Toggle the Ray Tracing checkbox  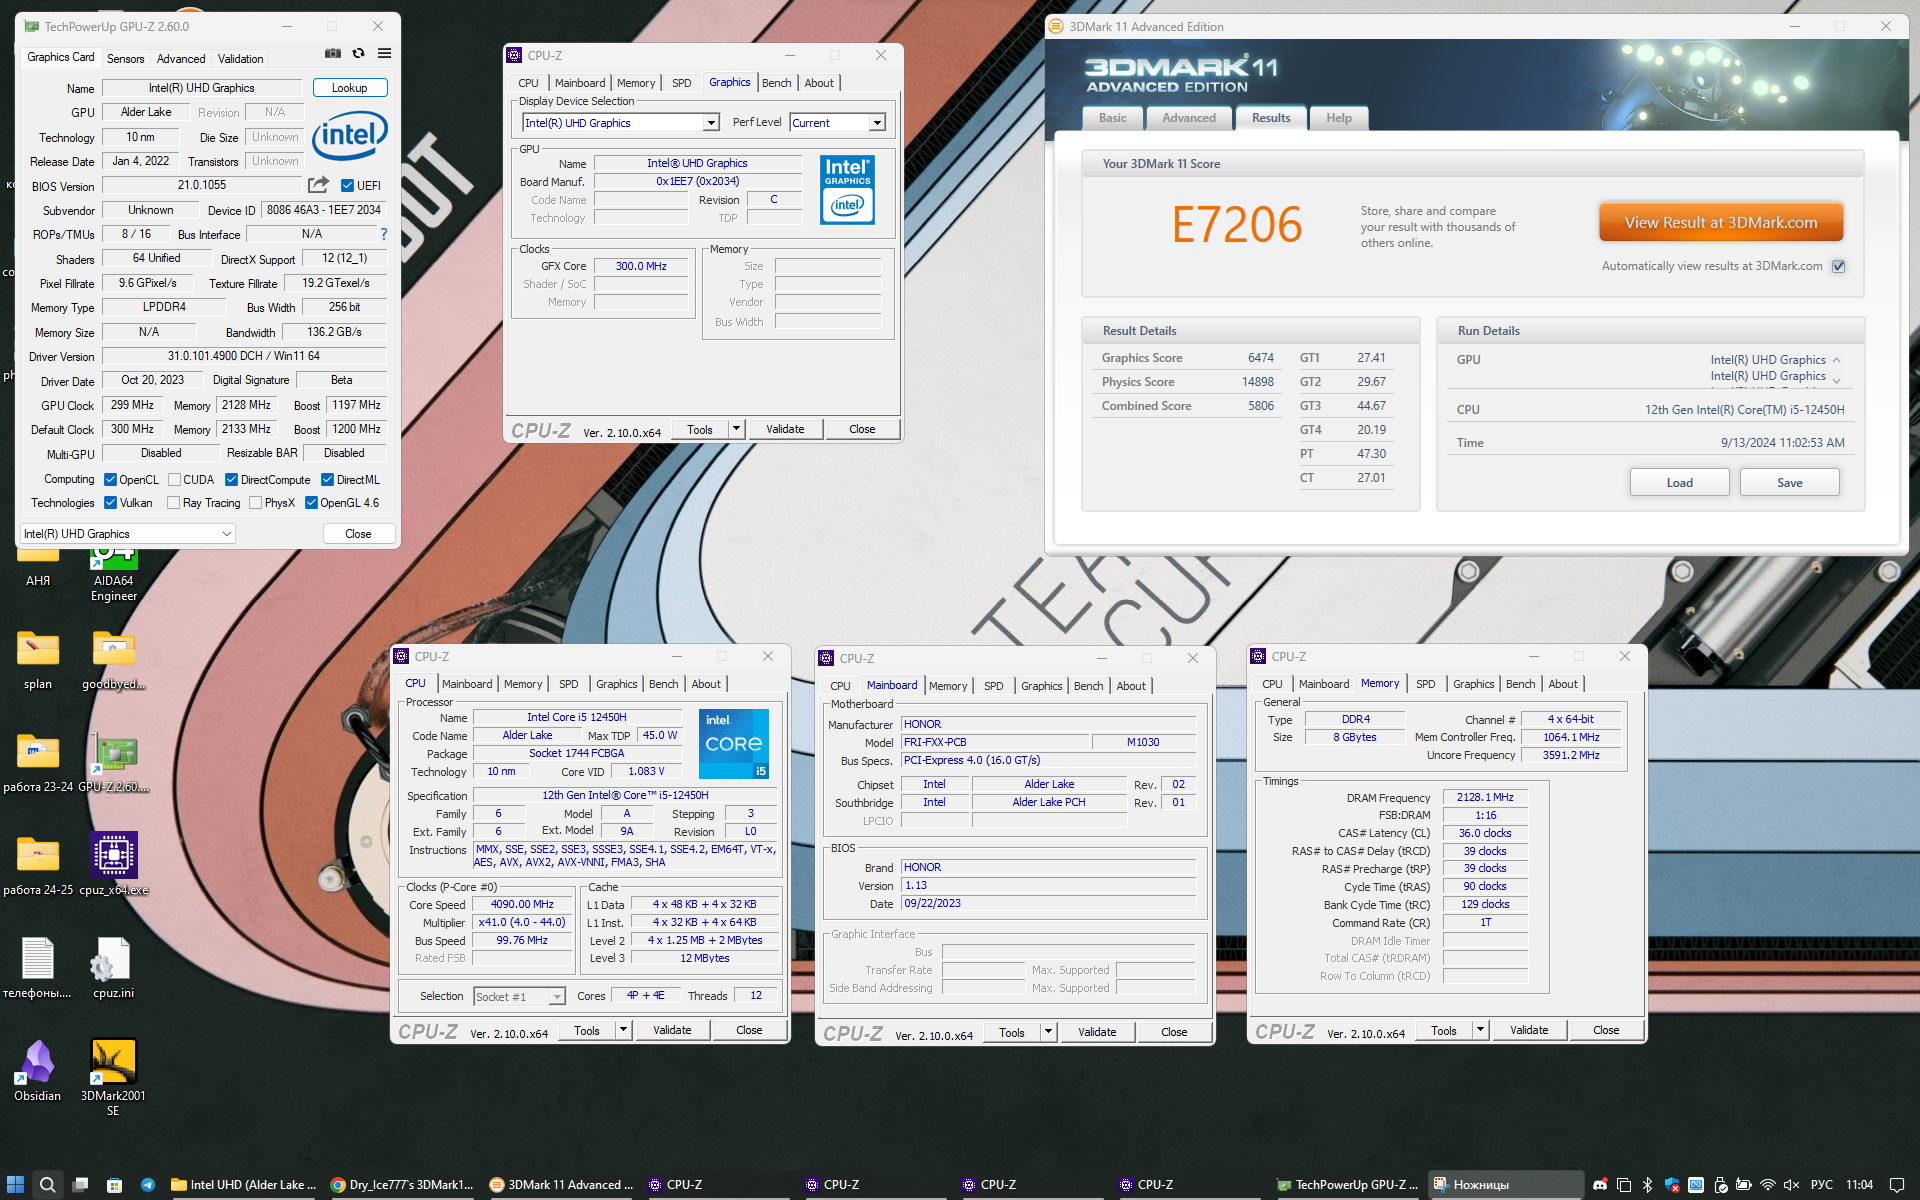(x=174, y=503)
